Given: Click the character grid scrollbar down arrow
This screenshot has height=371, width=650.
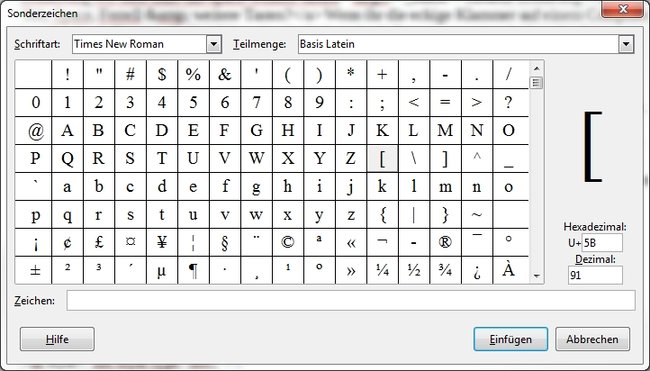Looking at the screenshot, I should pos(537,276).
